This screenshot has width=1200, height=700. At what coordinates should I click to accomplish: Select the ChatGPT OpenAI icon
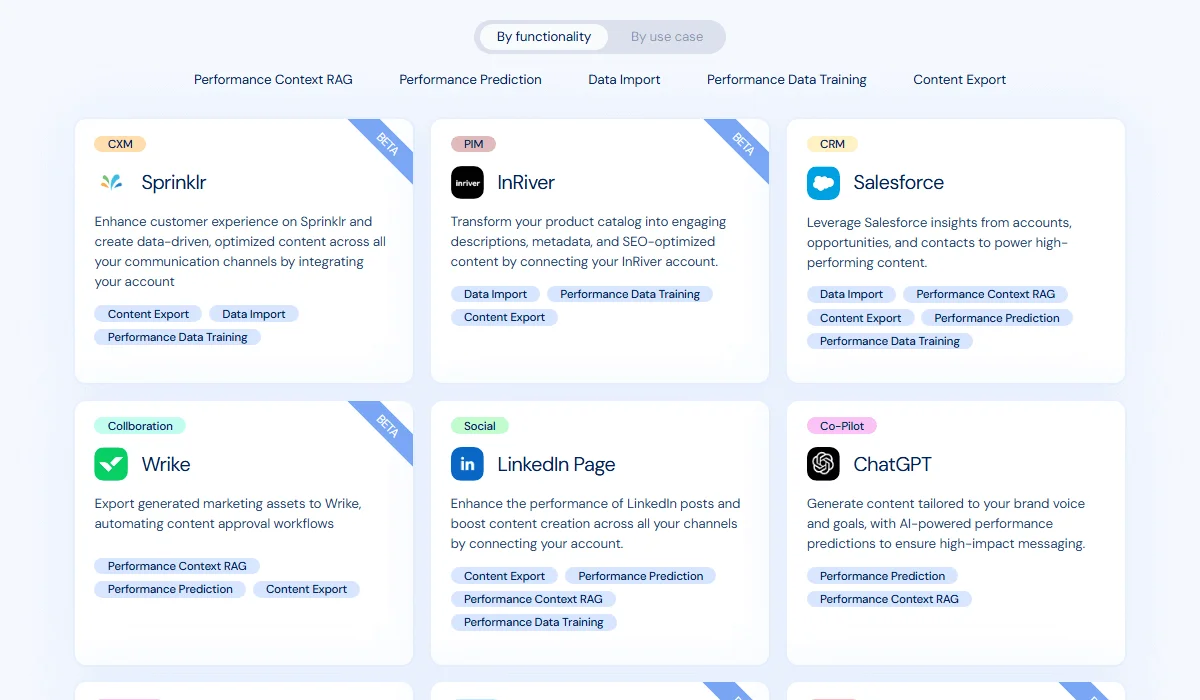coord(822,464)
